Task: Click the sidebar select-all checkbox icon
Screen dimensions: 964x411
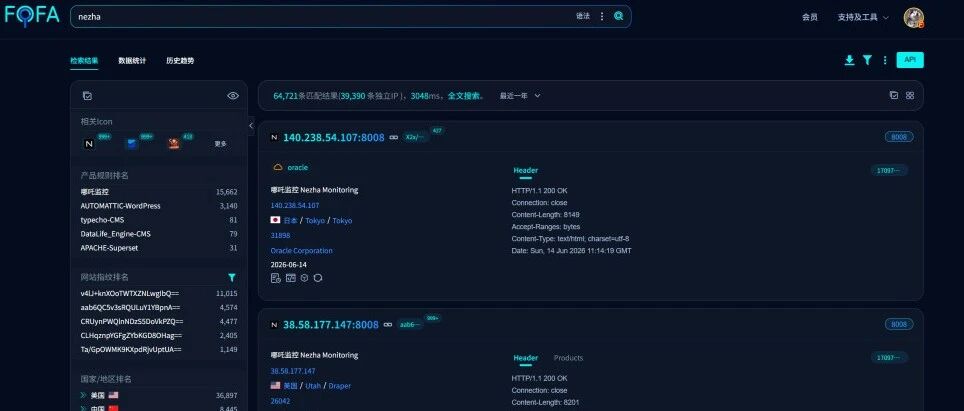Action: (87, 96)
